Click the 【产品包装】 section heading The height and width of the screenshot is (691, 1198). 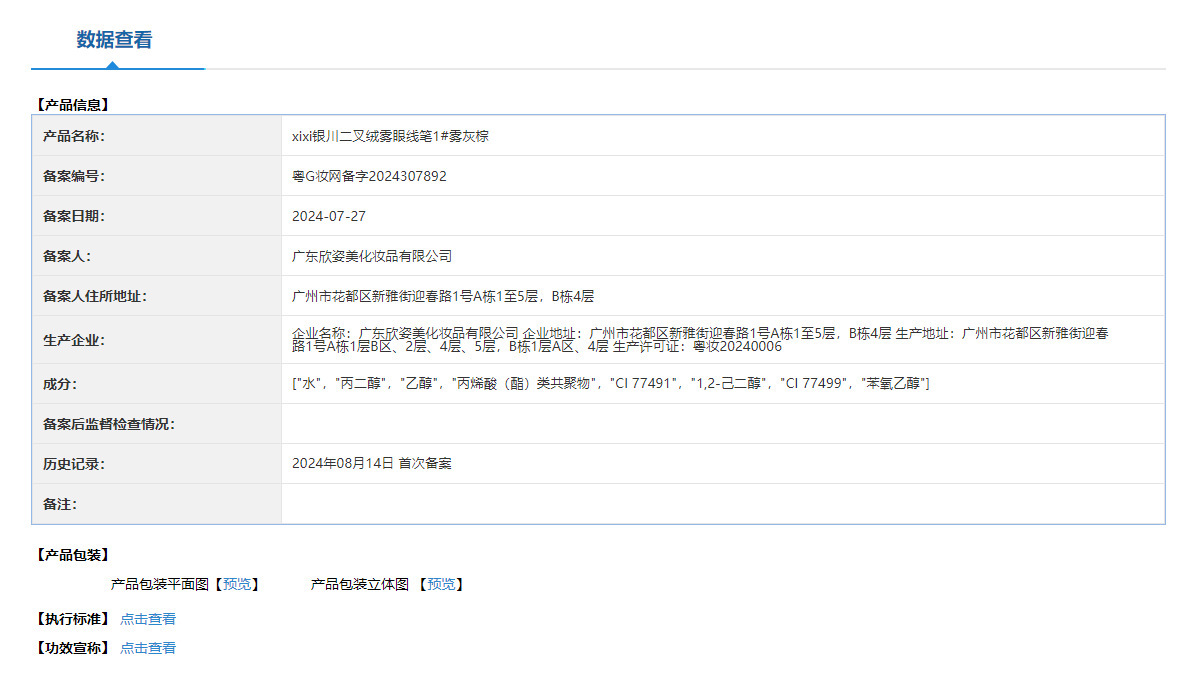pos(73,555)
